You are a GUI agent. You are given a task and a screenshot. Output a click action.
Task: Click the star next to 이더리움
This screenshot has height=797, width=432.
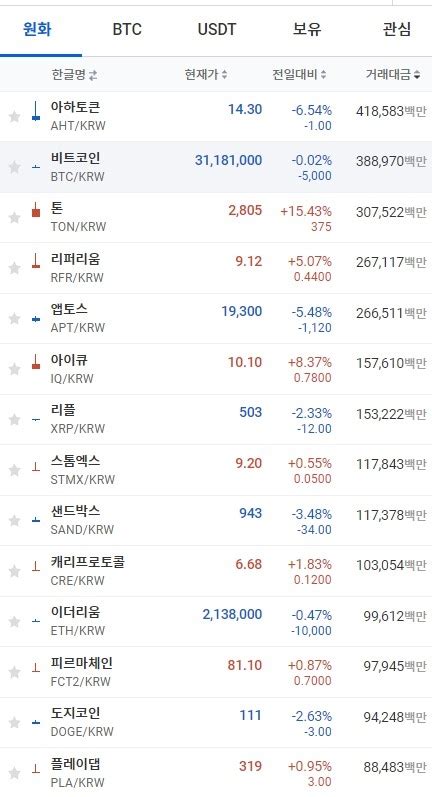click(x=14, y=622)
